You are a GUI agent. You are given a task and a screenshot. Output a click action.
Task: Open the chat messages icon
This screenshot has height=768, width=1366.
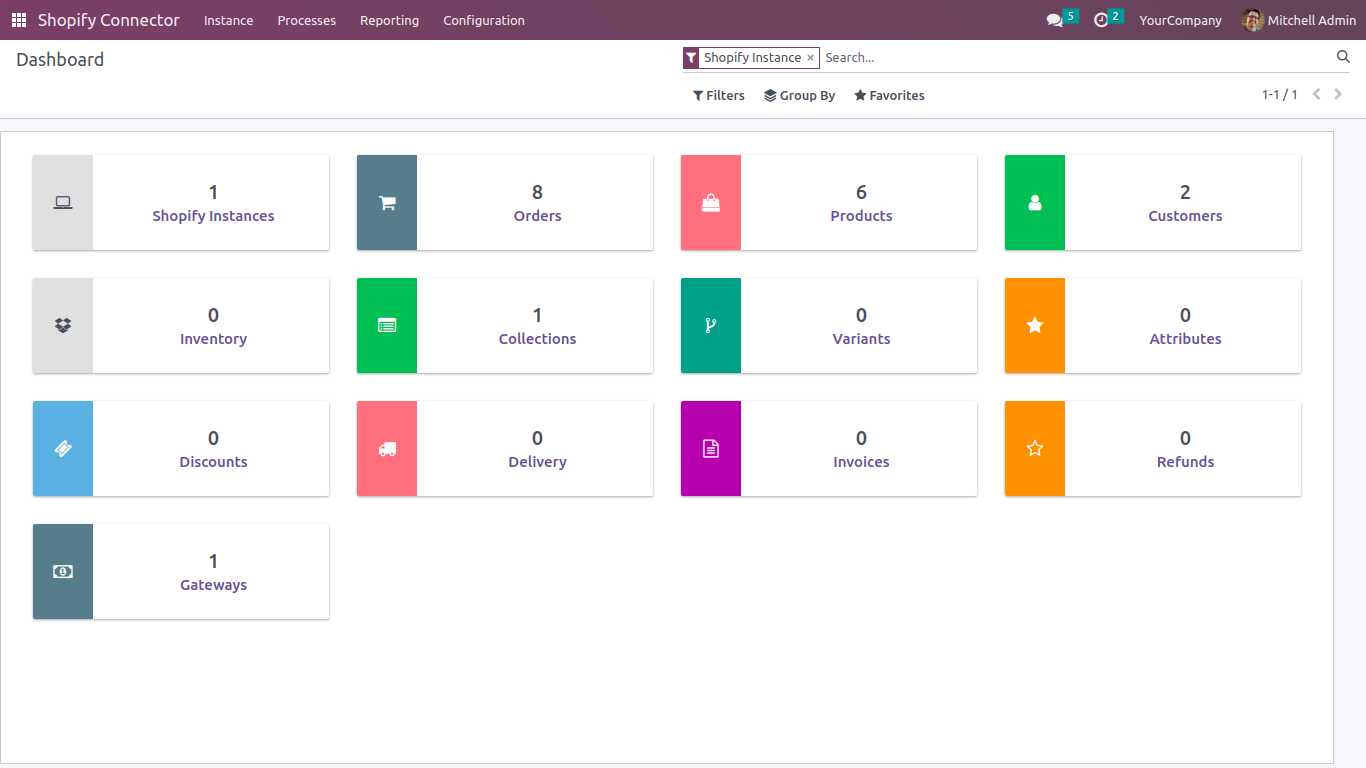pyautogui.click(x=1054, y=20)
